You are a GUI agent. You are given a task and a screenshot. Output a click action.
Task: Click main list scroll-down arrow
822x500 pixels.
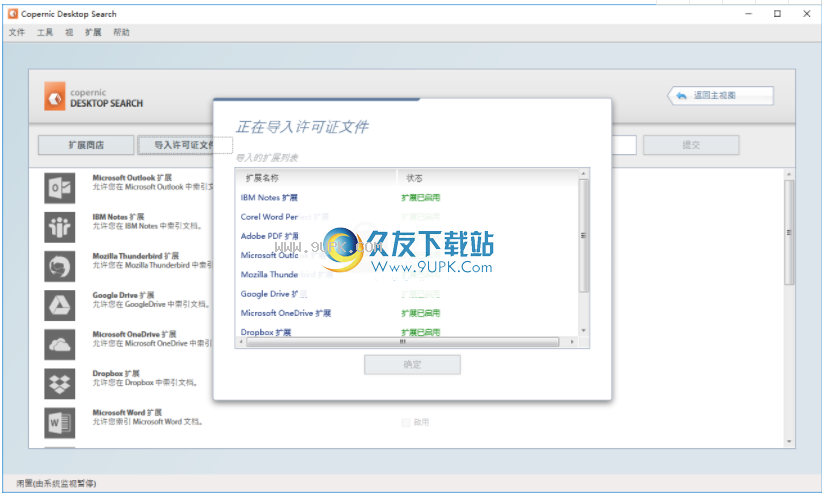click(x=789, y=442)
